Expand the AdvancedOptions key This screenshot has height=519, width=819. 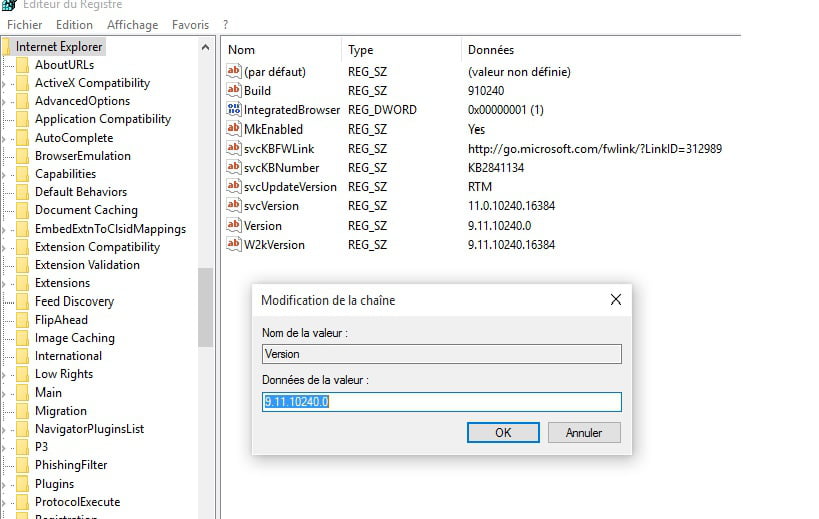pyautogui.click(x=4, y=101)
